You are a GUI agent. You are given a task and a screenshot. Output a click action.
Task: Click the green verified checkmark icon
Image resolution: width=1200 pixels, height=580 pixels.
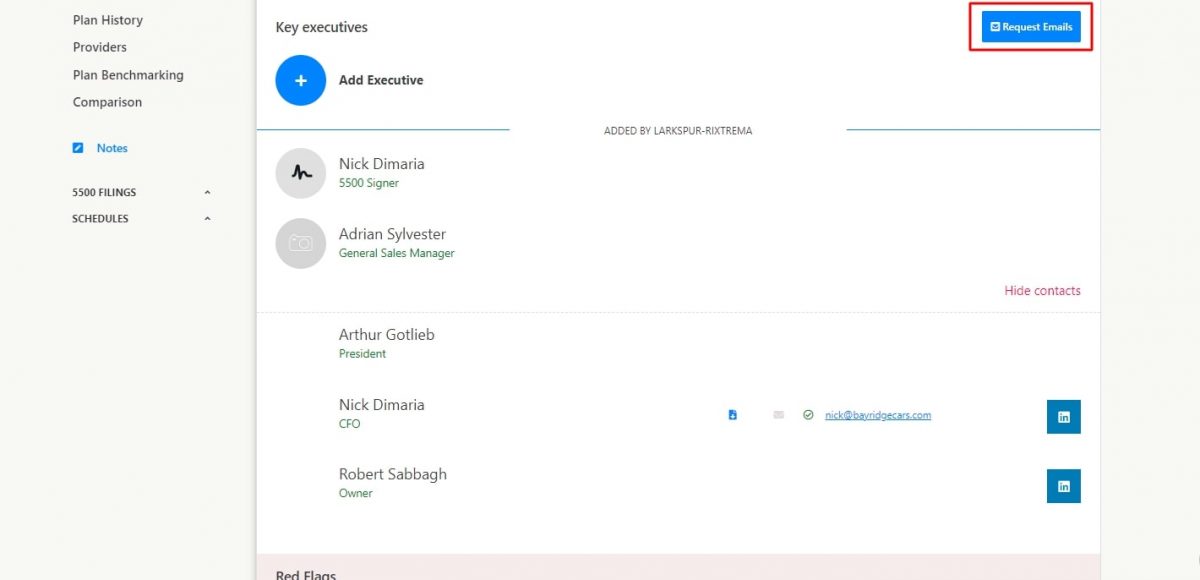808,415
